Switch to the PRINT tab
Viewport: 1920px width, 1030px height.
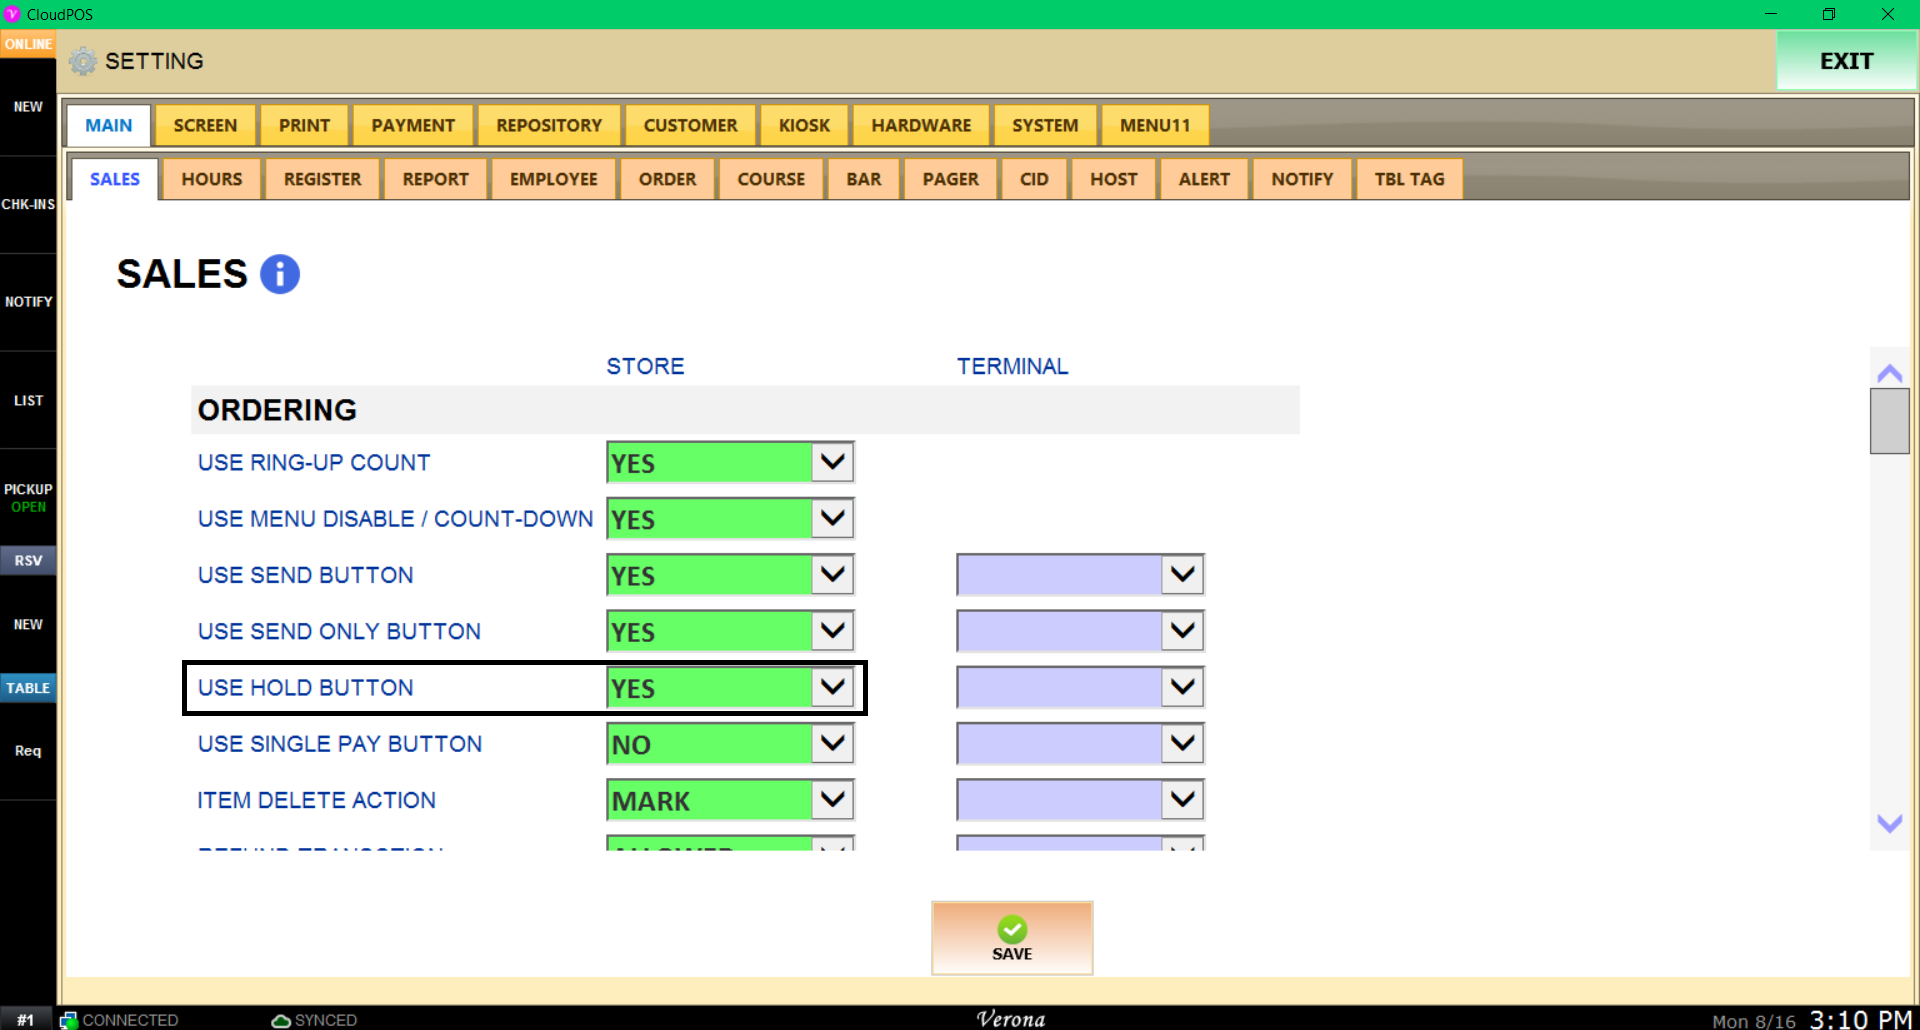[x=304, y=125]
